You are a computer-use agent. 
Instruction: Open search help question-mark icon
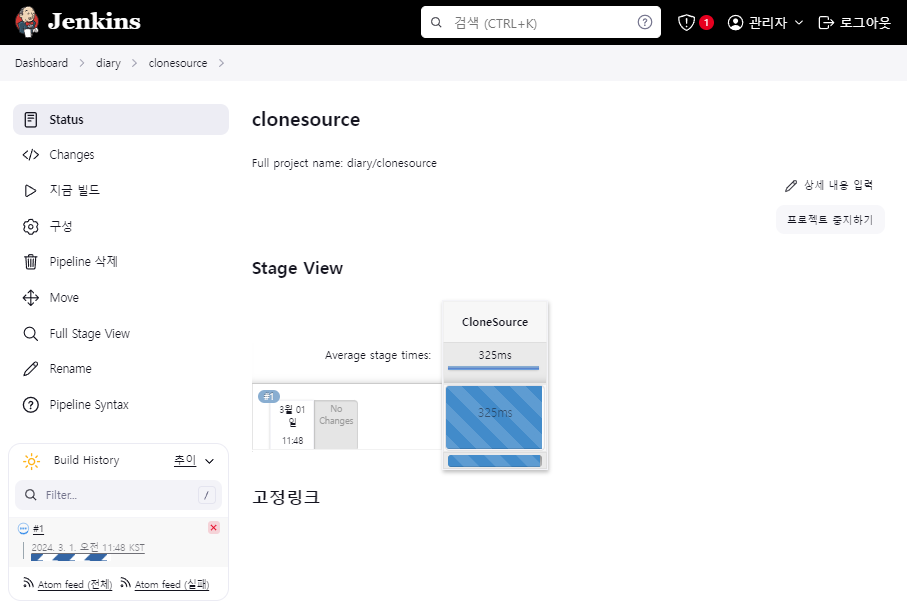[644, 22]
